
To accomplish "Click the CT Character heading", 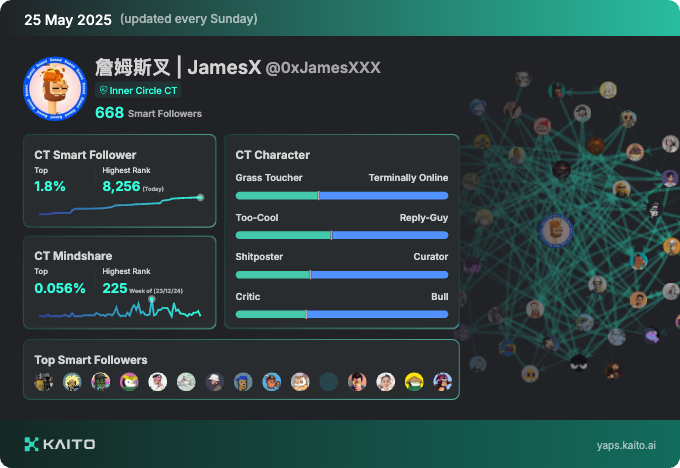I will coord(272,155).
